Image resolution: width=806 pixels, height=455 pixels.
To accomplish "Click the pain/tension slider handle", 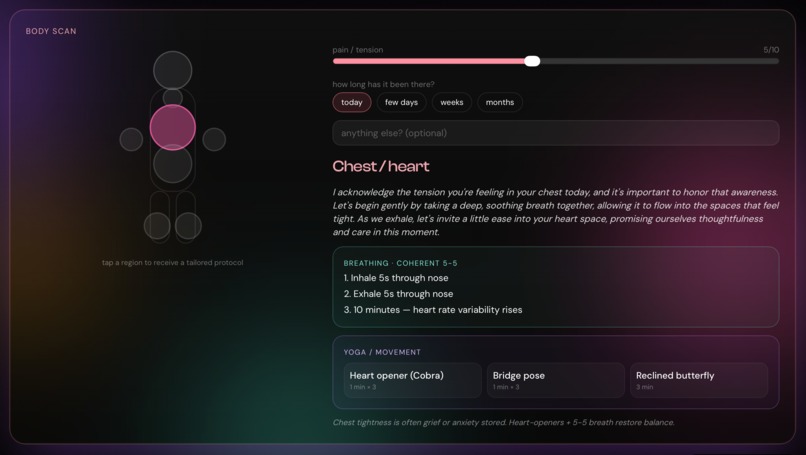I will coord(532,61).
